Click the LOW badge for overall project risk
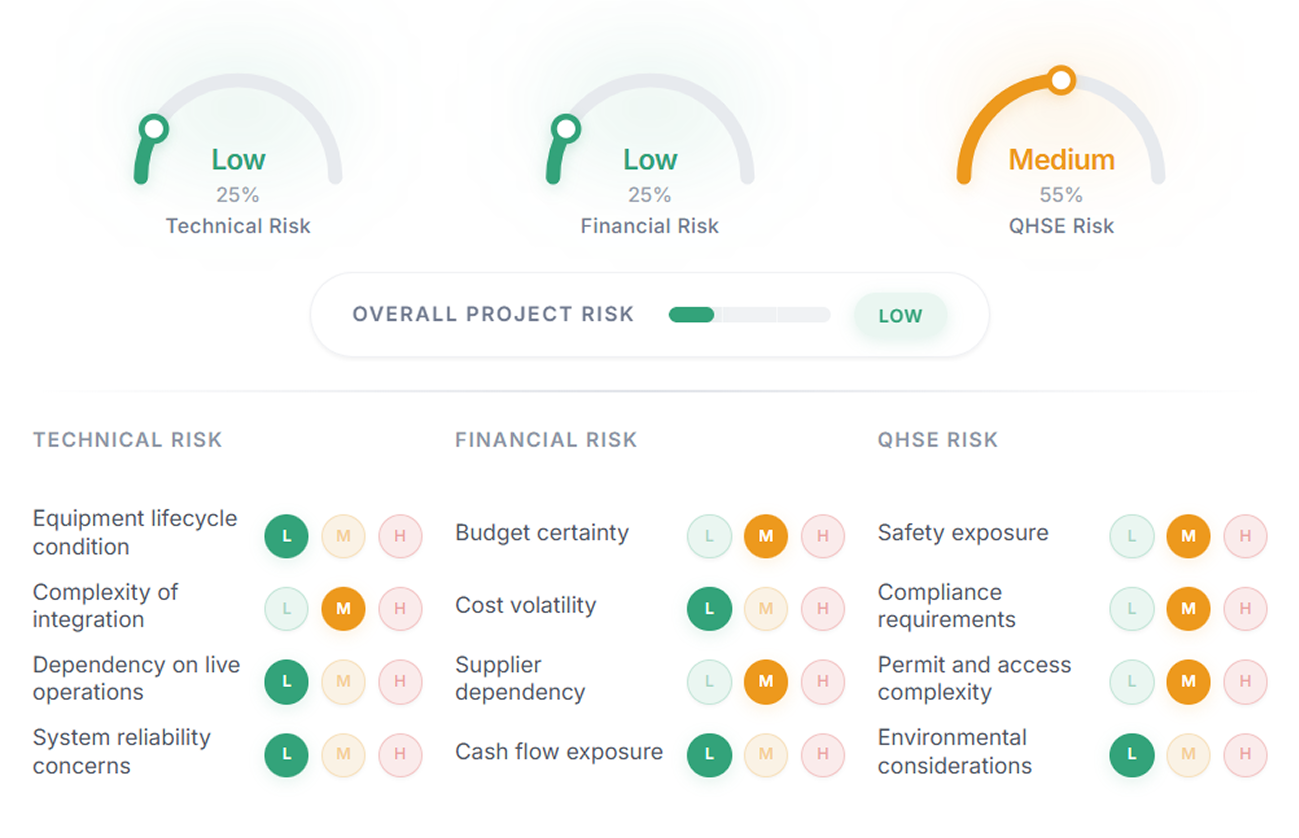The image size is (1299, 838). click(x=899, y=315)
